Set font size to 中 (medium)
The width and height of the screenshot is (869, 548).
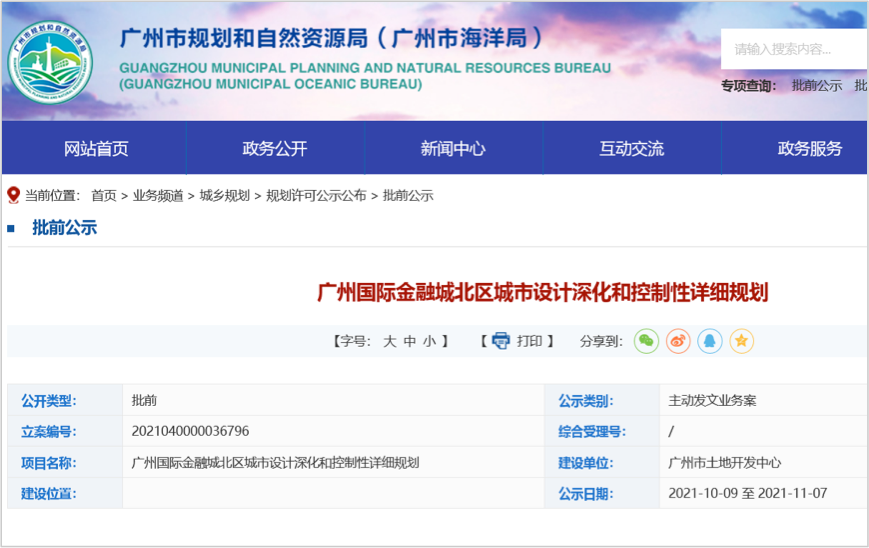tap(409, 341)
